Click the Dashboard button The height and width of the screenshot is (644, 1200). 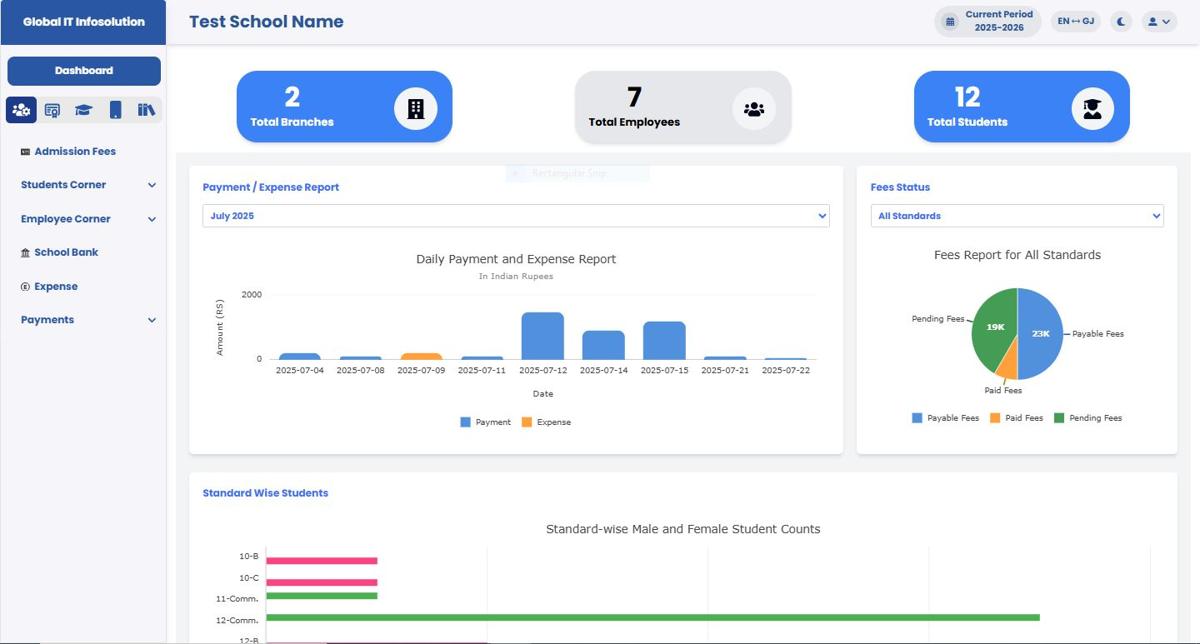[84, 71]
